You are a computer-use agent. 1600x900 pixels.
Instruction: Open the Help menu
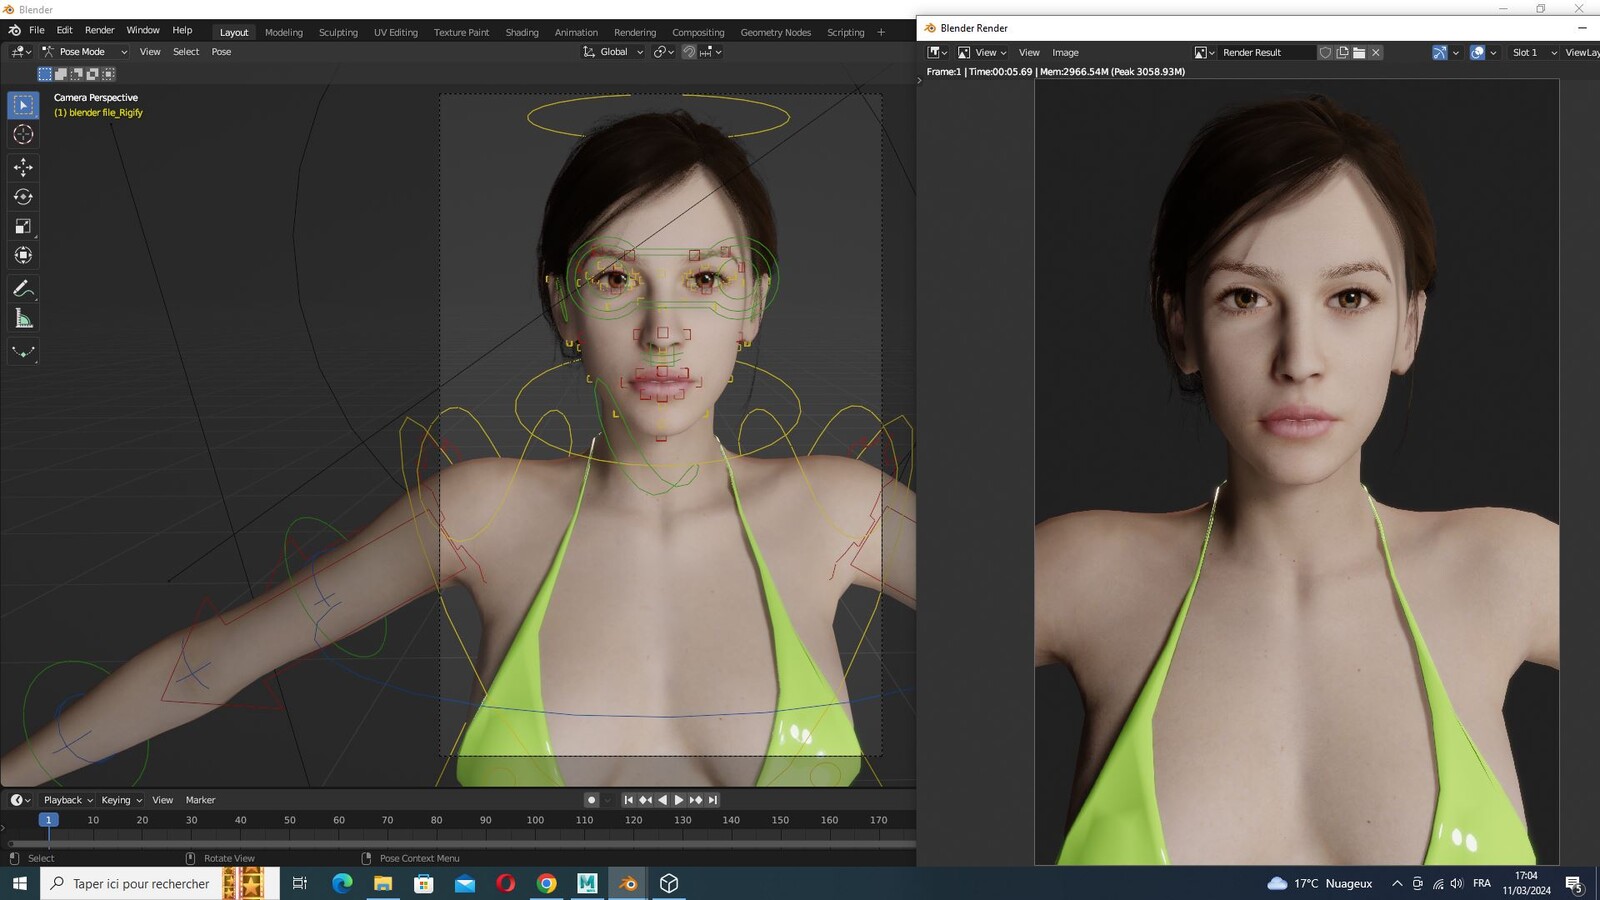(182, 30)
